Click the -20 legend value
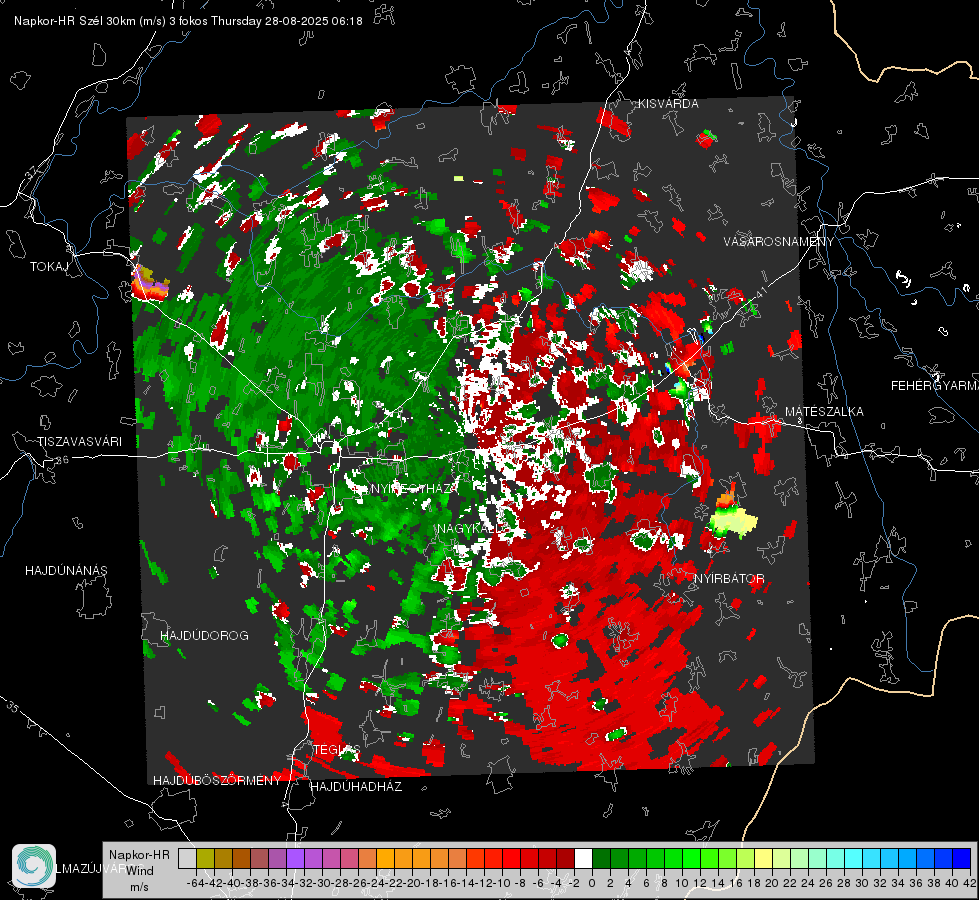Screen dimensions: 979x900 [x=412, y=883]
